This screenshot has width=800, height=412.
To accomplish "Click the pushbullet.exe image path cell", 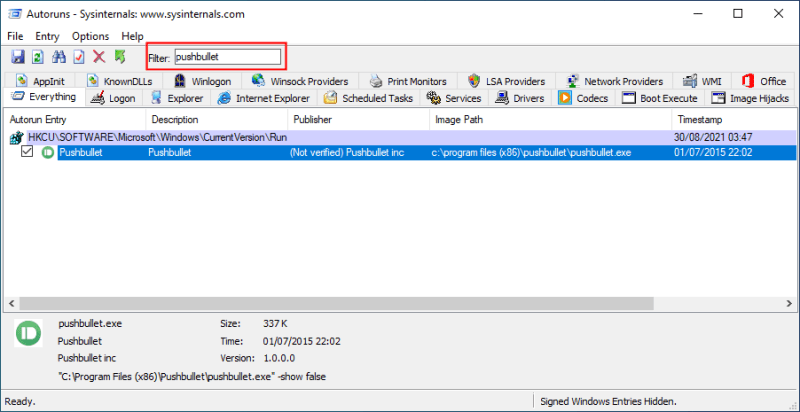I will click(x=531, y=152).
